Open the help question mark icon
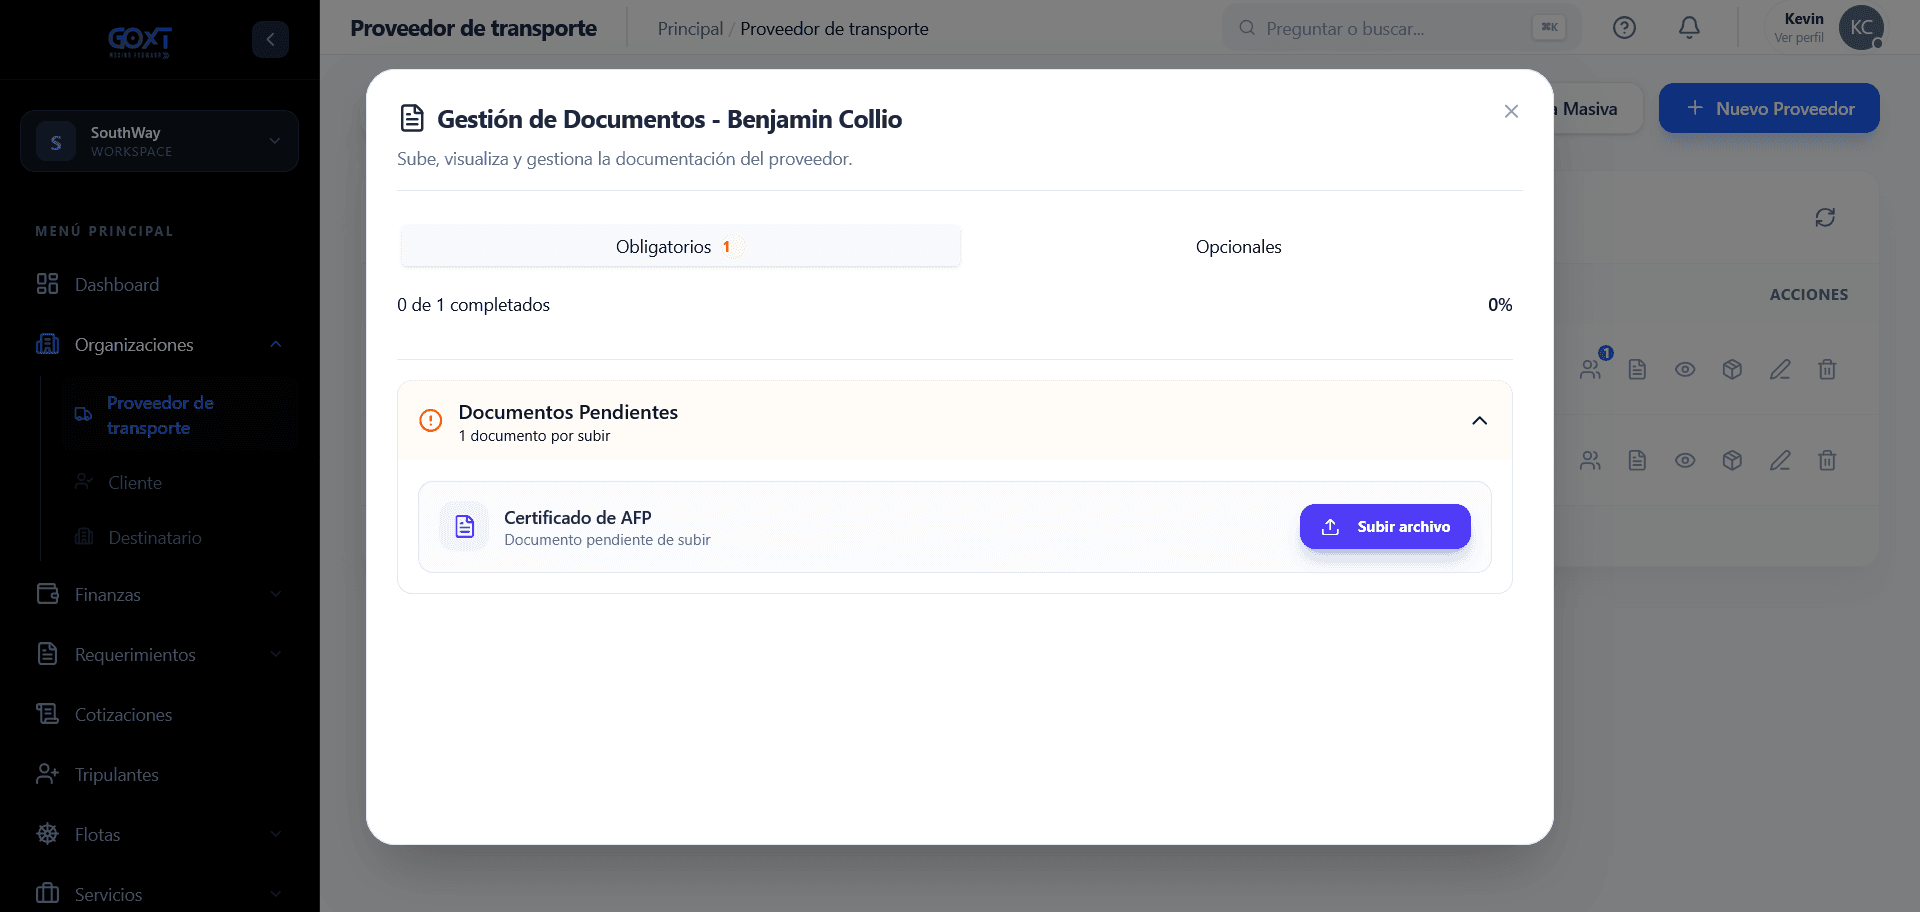 [1624, 28]
